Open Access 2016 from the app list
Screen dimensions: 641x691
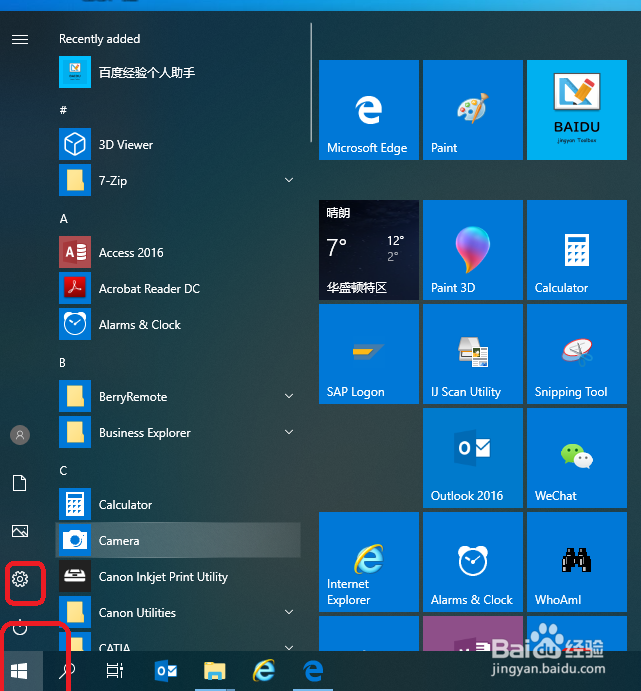[178, 253]
